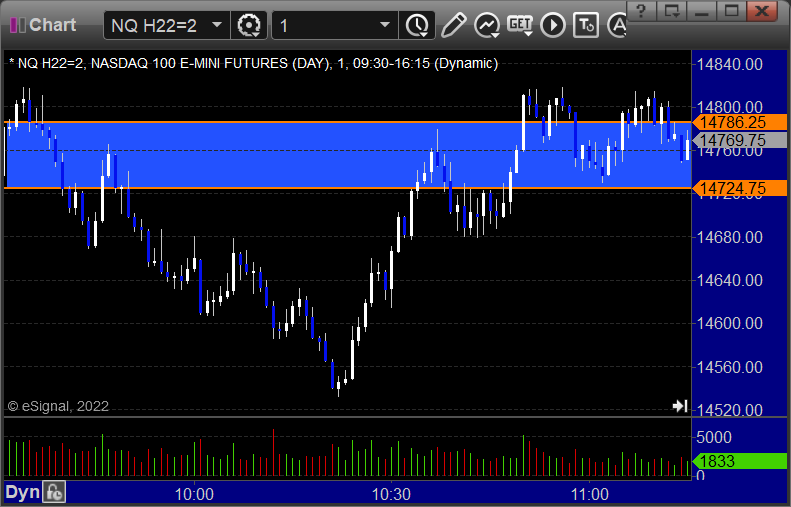Image resolution: width=791 pixels, height=507 pixels.
Task: Toggle the lock icon beside Dyn
Action: 53,492
